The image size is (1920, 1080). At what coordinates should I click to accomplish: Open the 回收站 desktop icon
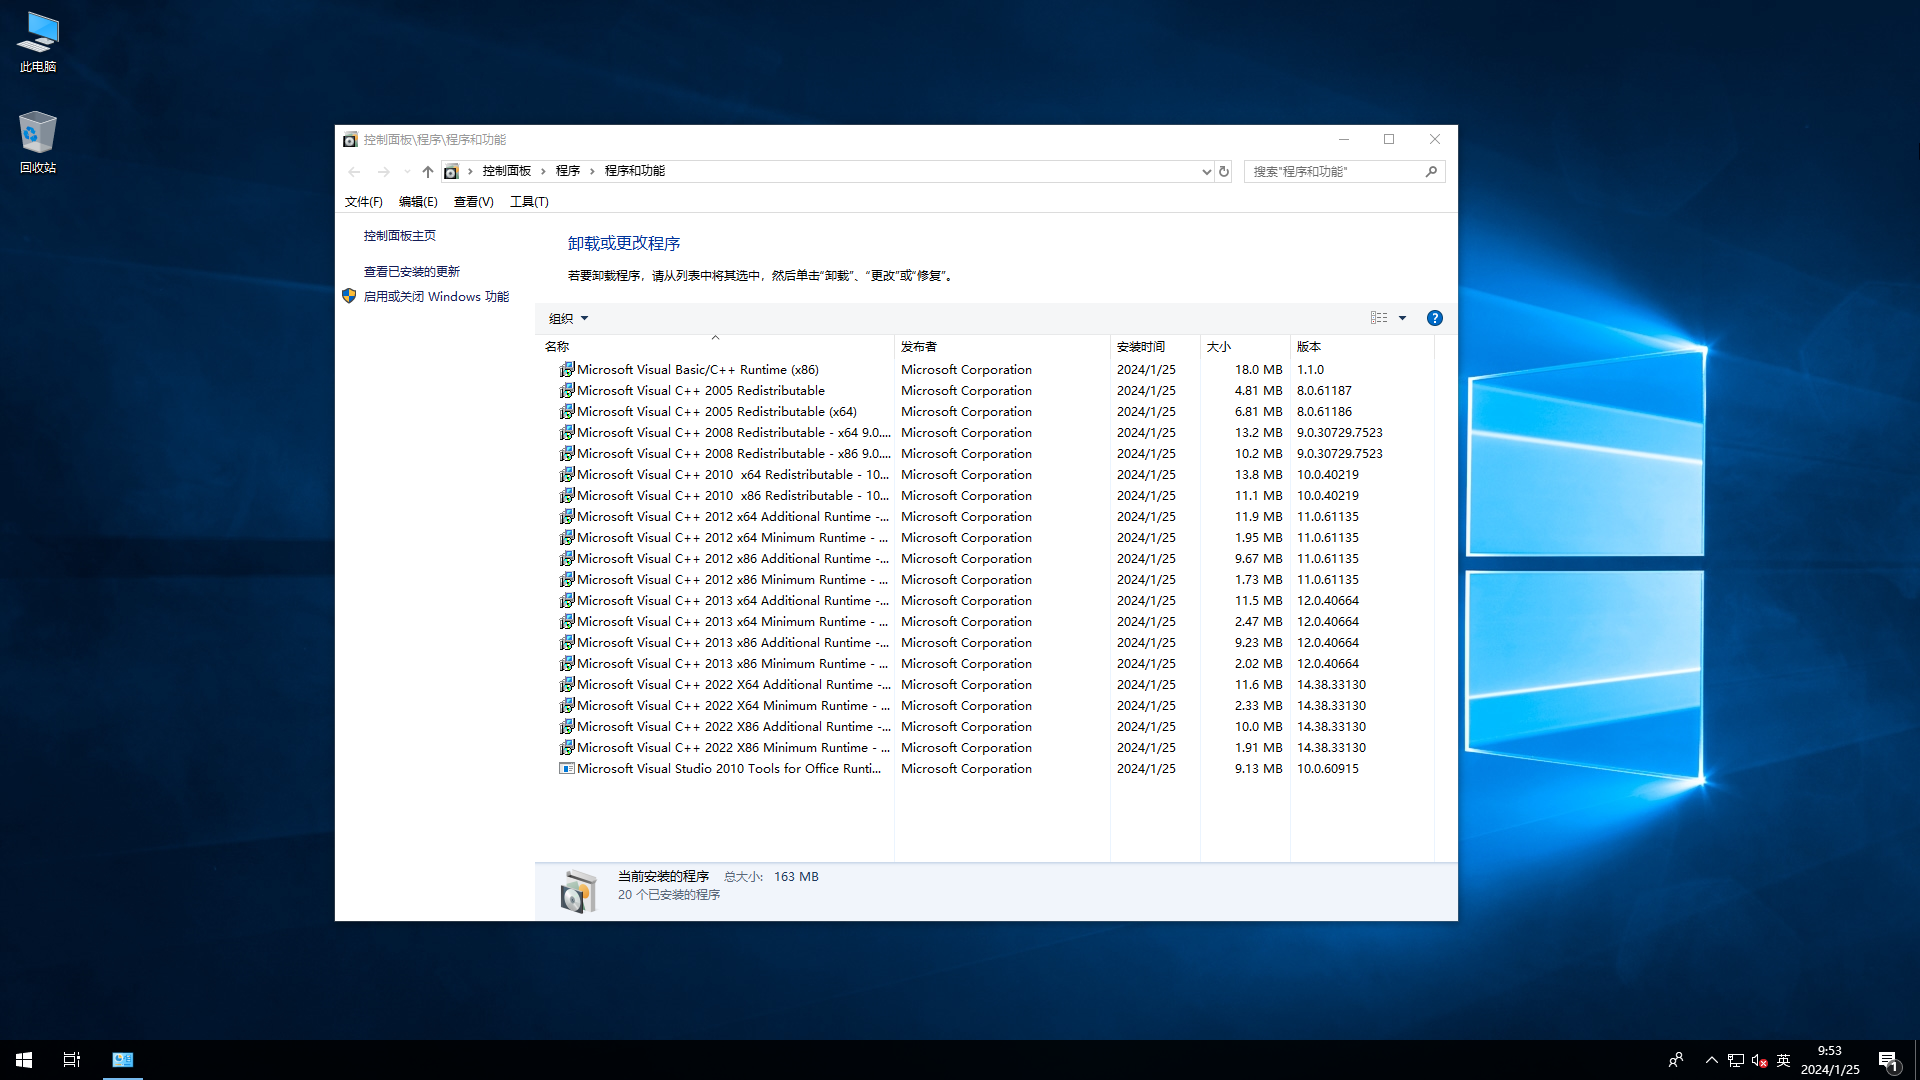pyautogui.click(x=37, y=135)
